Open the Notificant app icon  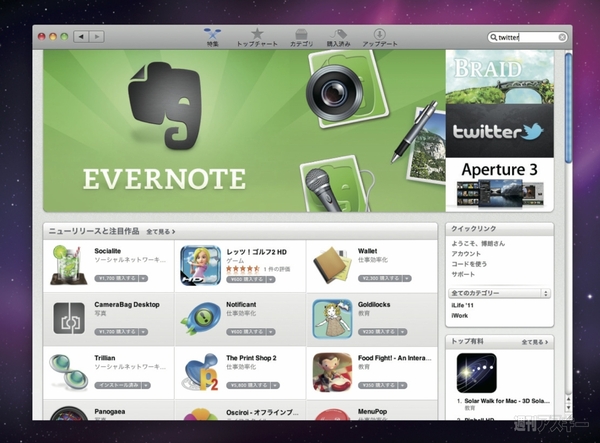point(201,318)
